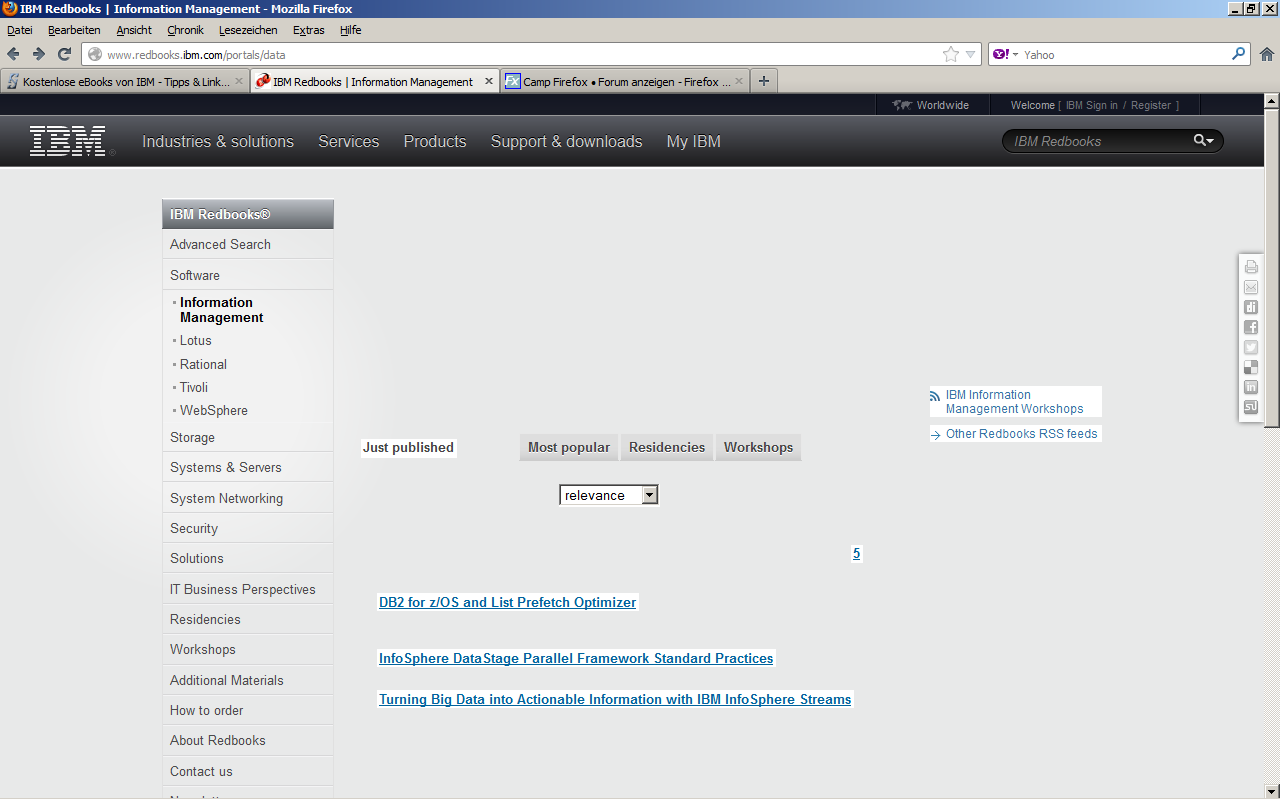Open the Hilfe menu
1280x800 pixels.
pos(350,30)
